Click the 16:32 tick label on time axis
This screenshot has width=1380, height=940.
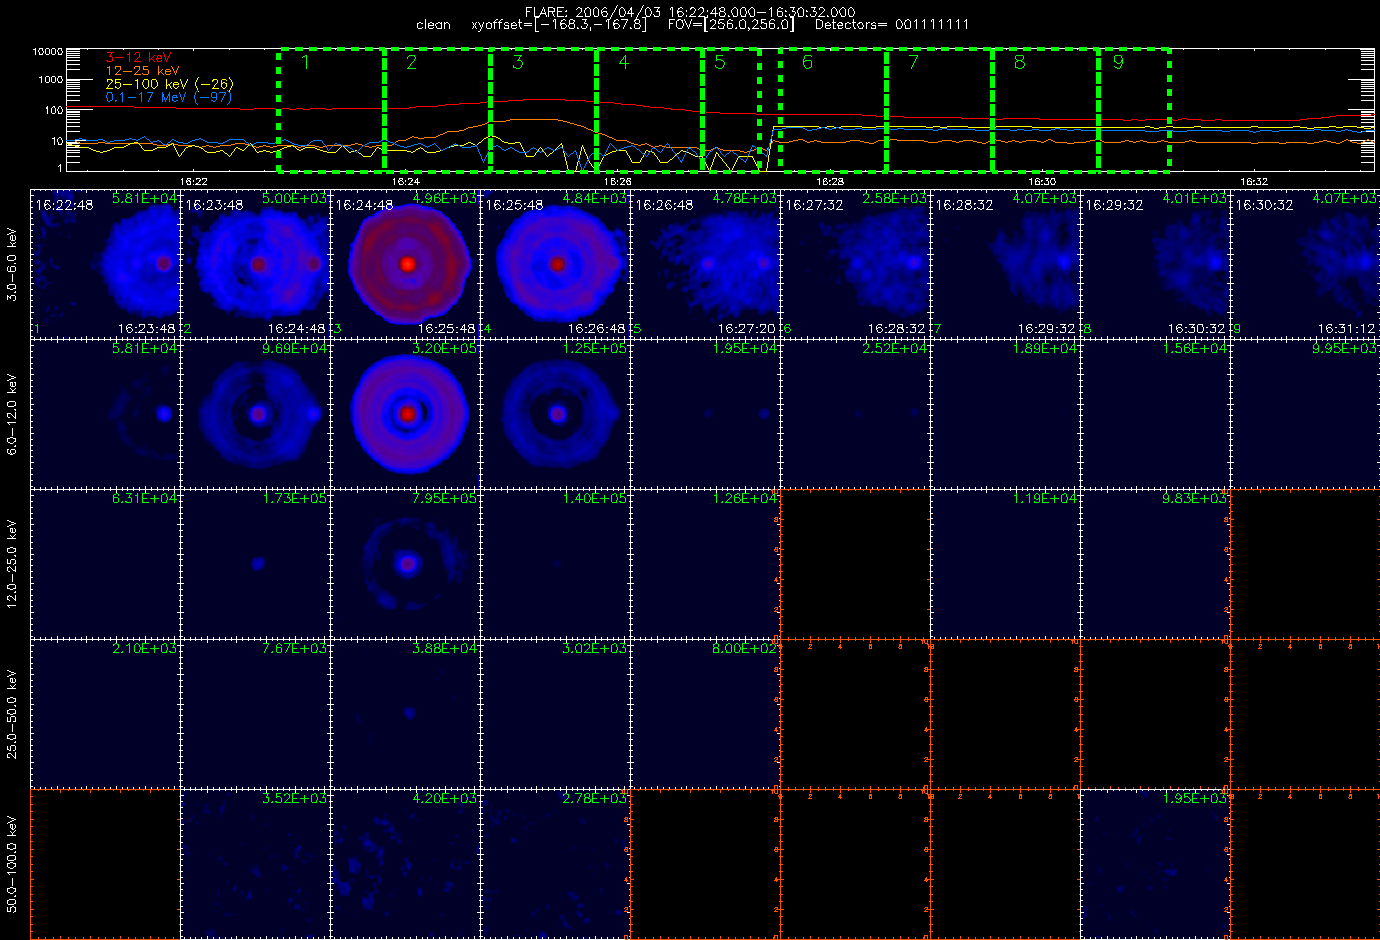coord(1254,182)
